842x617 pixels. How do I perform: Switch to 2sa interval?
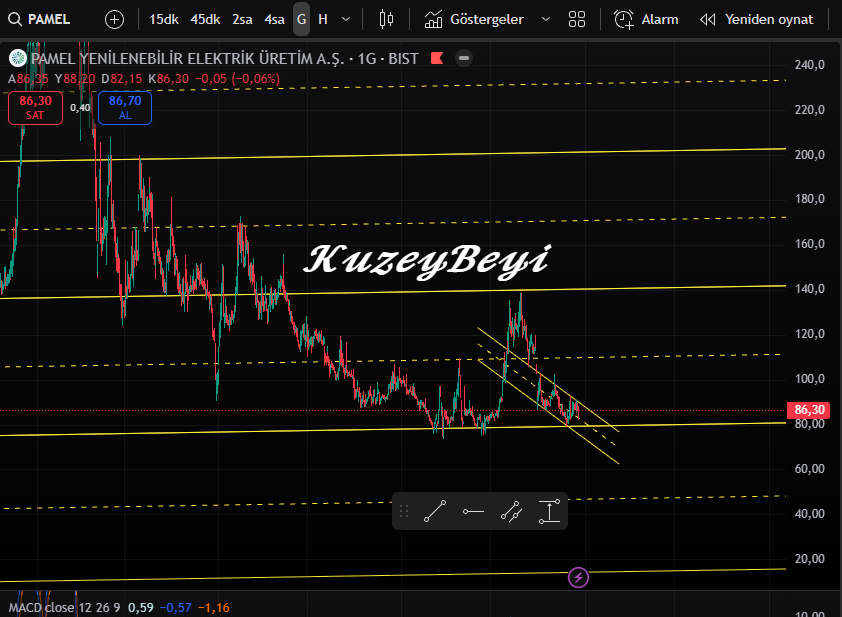[242, 20]
